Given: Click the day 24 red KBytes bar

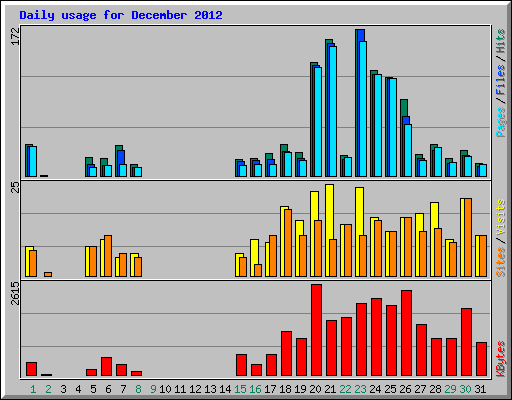Looking at the screenshot, I should pyautogui.click(x=377, y=337).
